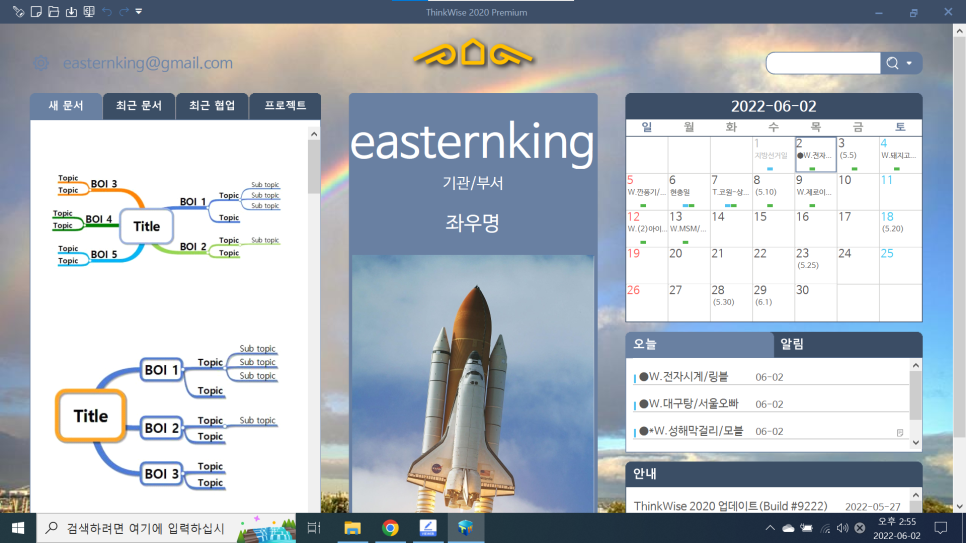Click the volume speaker tray icon
Screen dimensions: 966x543
point(842,528)
